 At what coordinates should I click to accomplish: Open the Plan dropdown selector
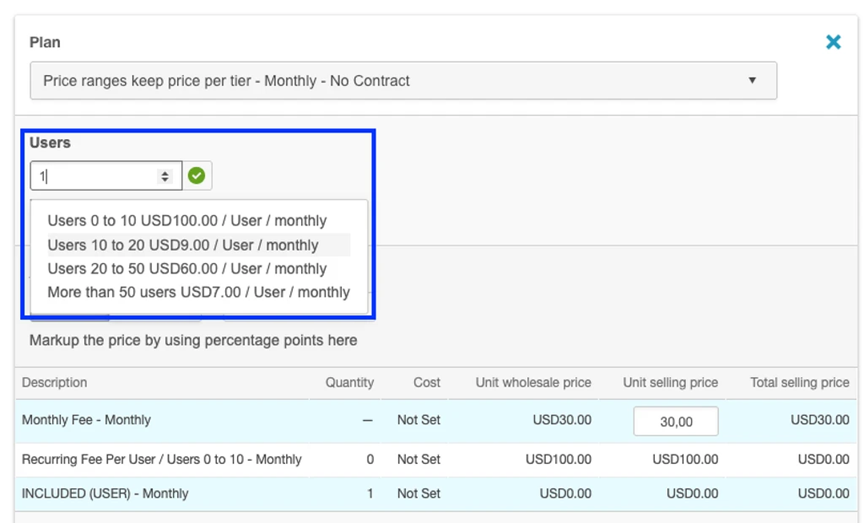(403, 80)
